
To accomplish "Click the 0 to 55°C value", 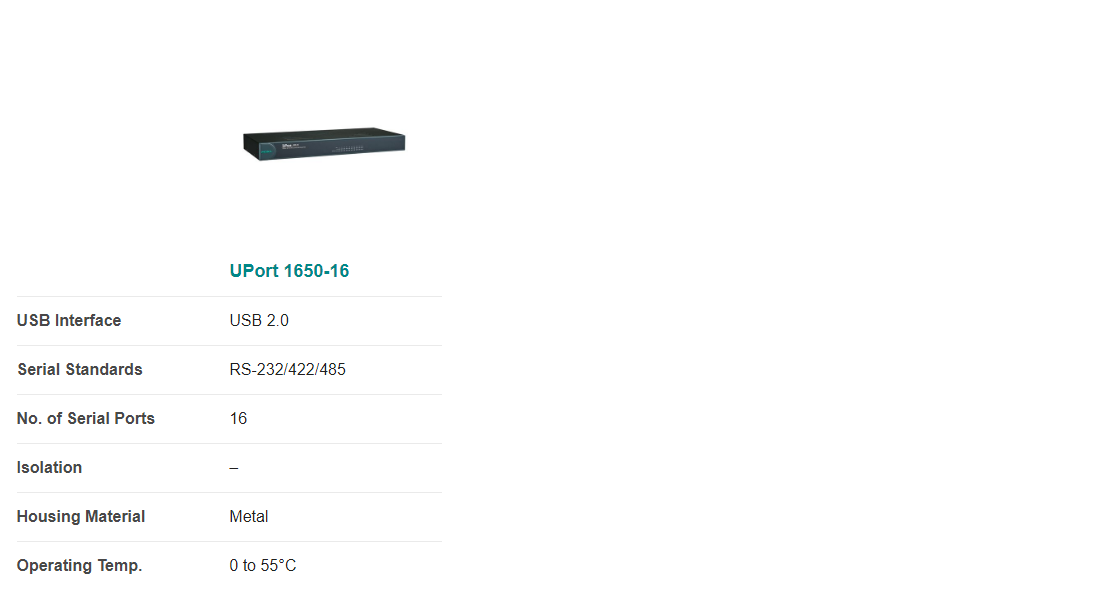I will click(263, 566).
